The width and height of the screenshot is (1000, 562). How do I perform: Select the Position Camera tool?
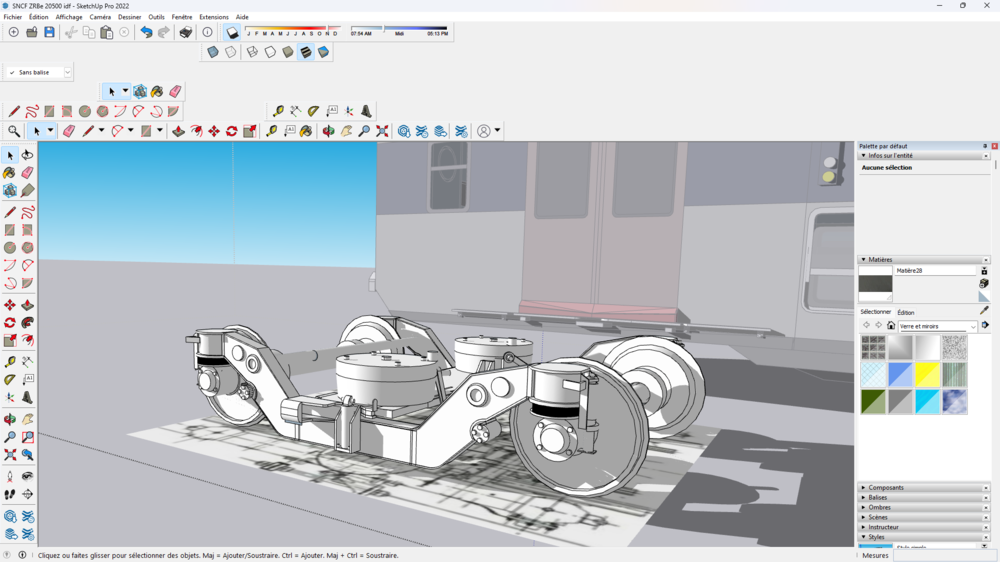click(10, 476)
